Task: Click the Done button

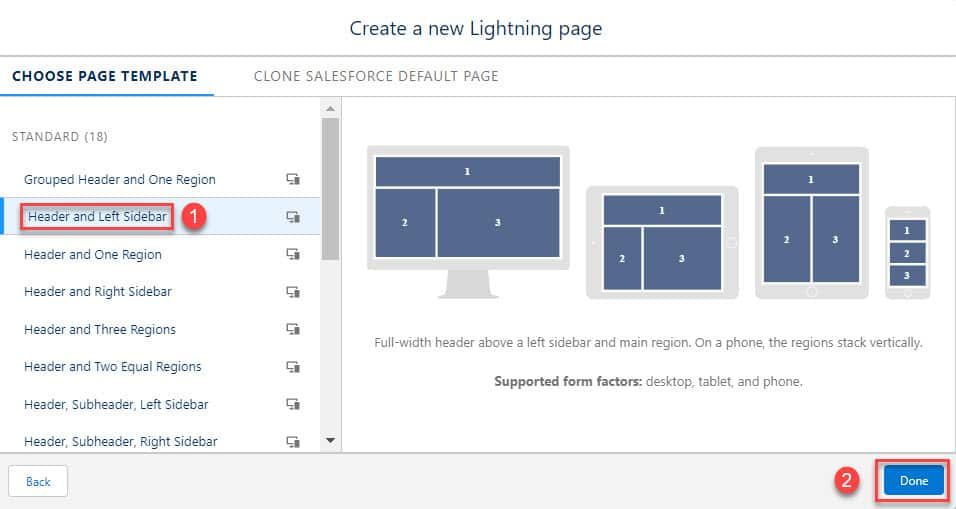Action: click(x=913, y=481)
